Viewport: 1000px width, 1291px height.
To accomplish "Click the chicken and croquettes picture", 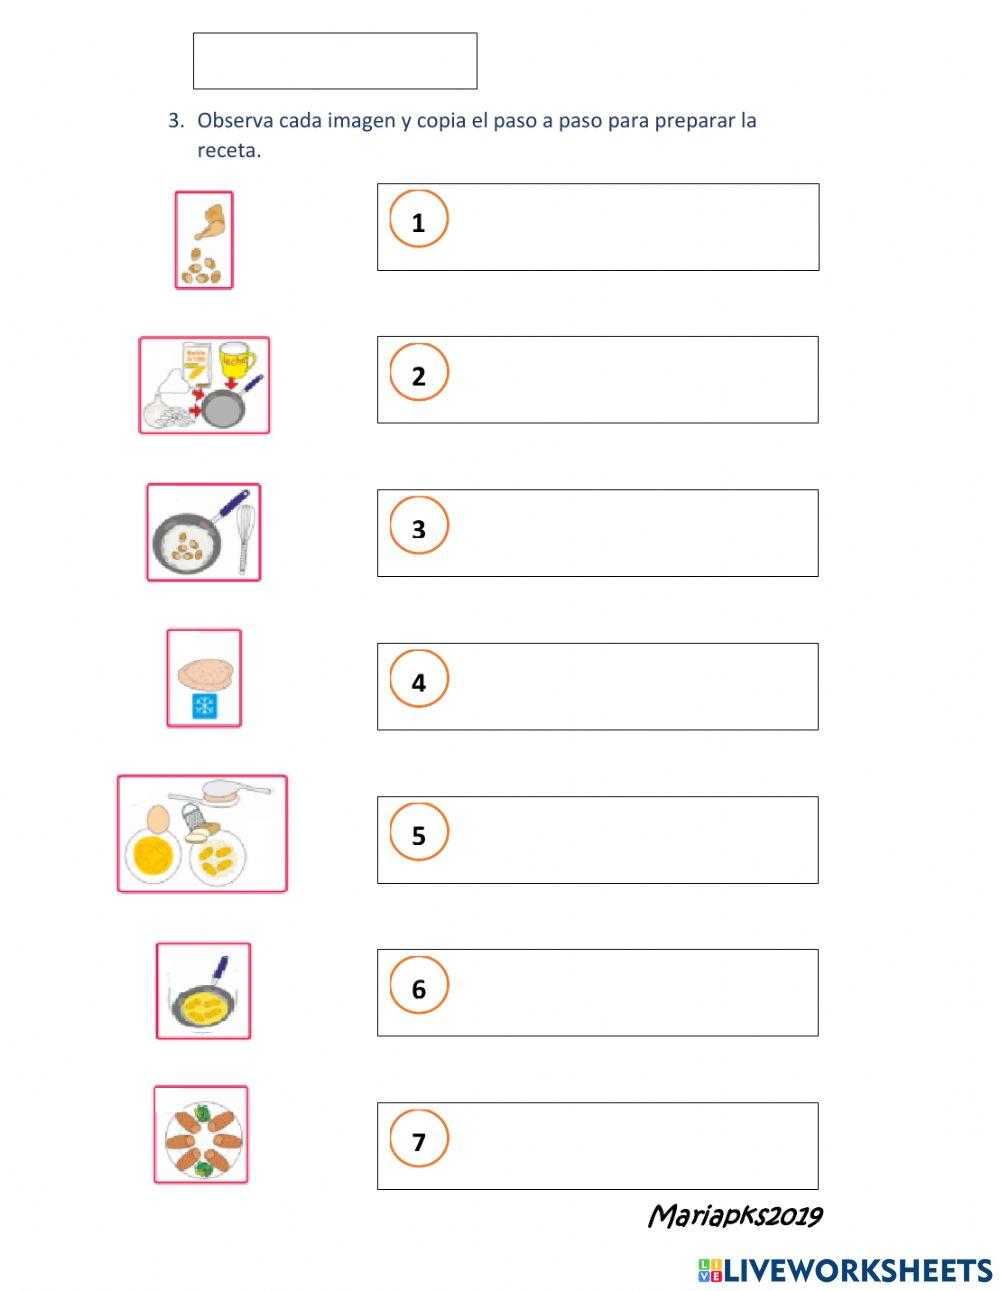I will (x=204, y=240).
